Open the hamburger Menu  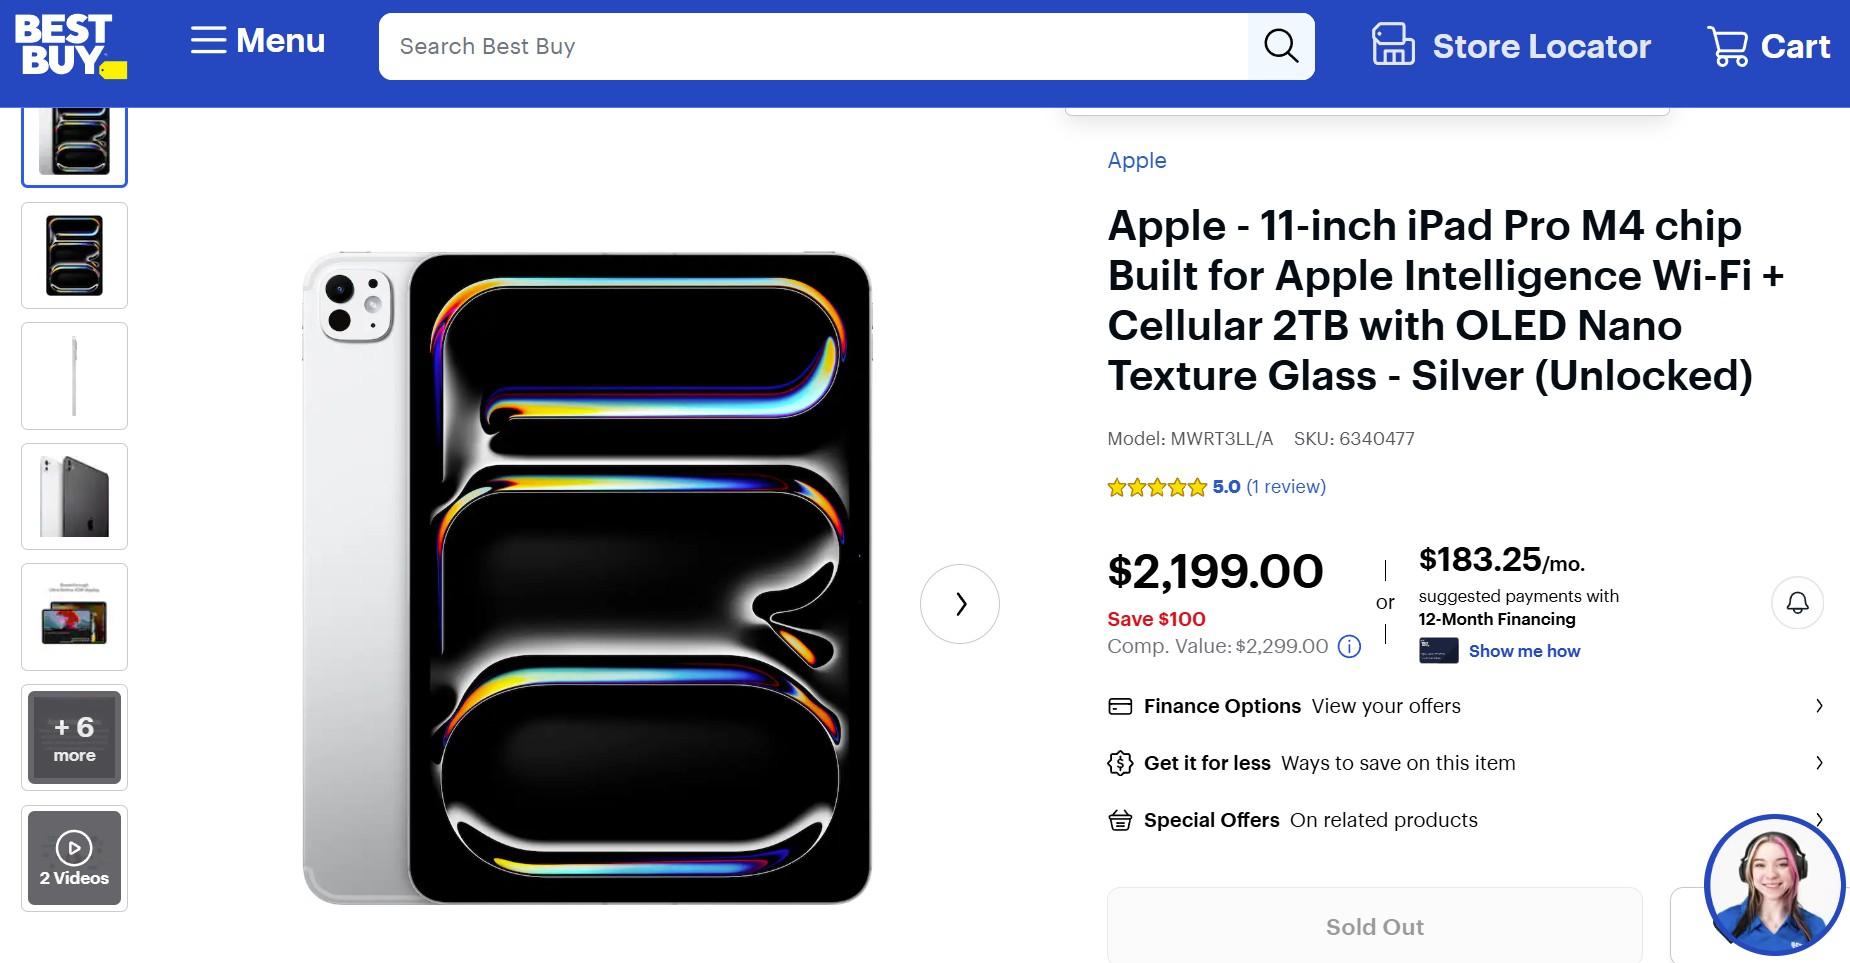coord(258,41)
